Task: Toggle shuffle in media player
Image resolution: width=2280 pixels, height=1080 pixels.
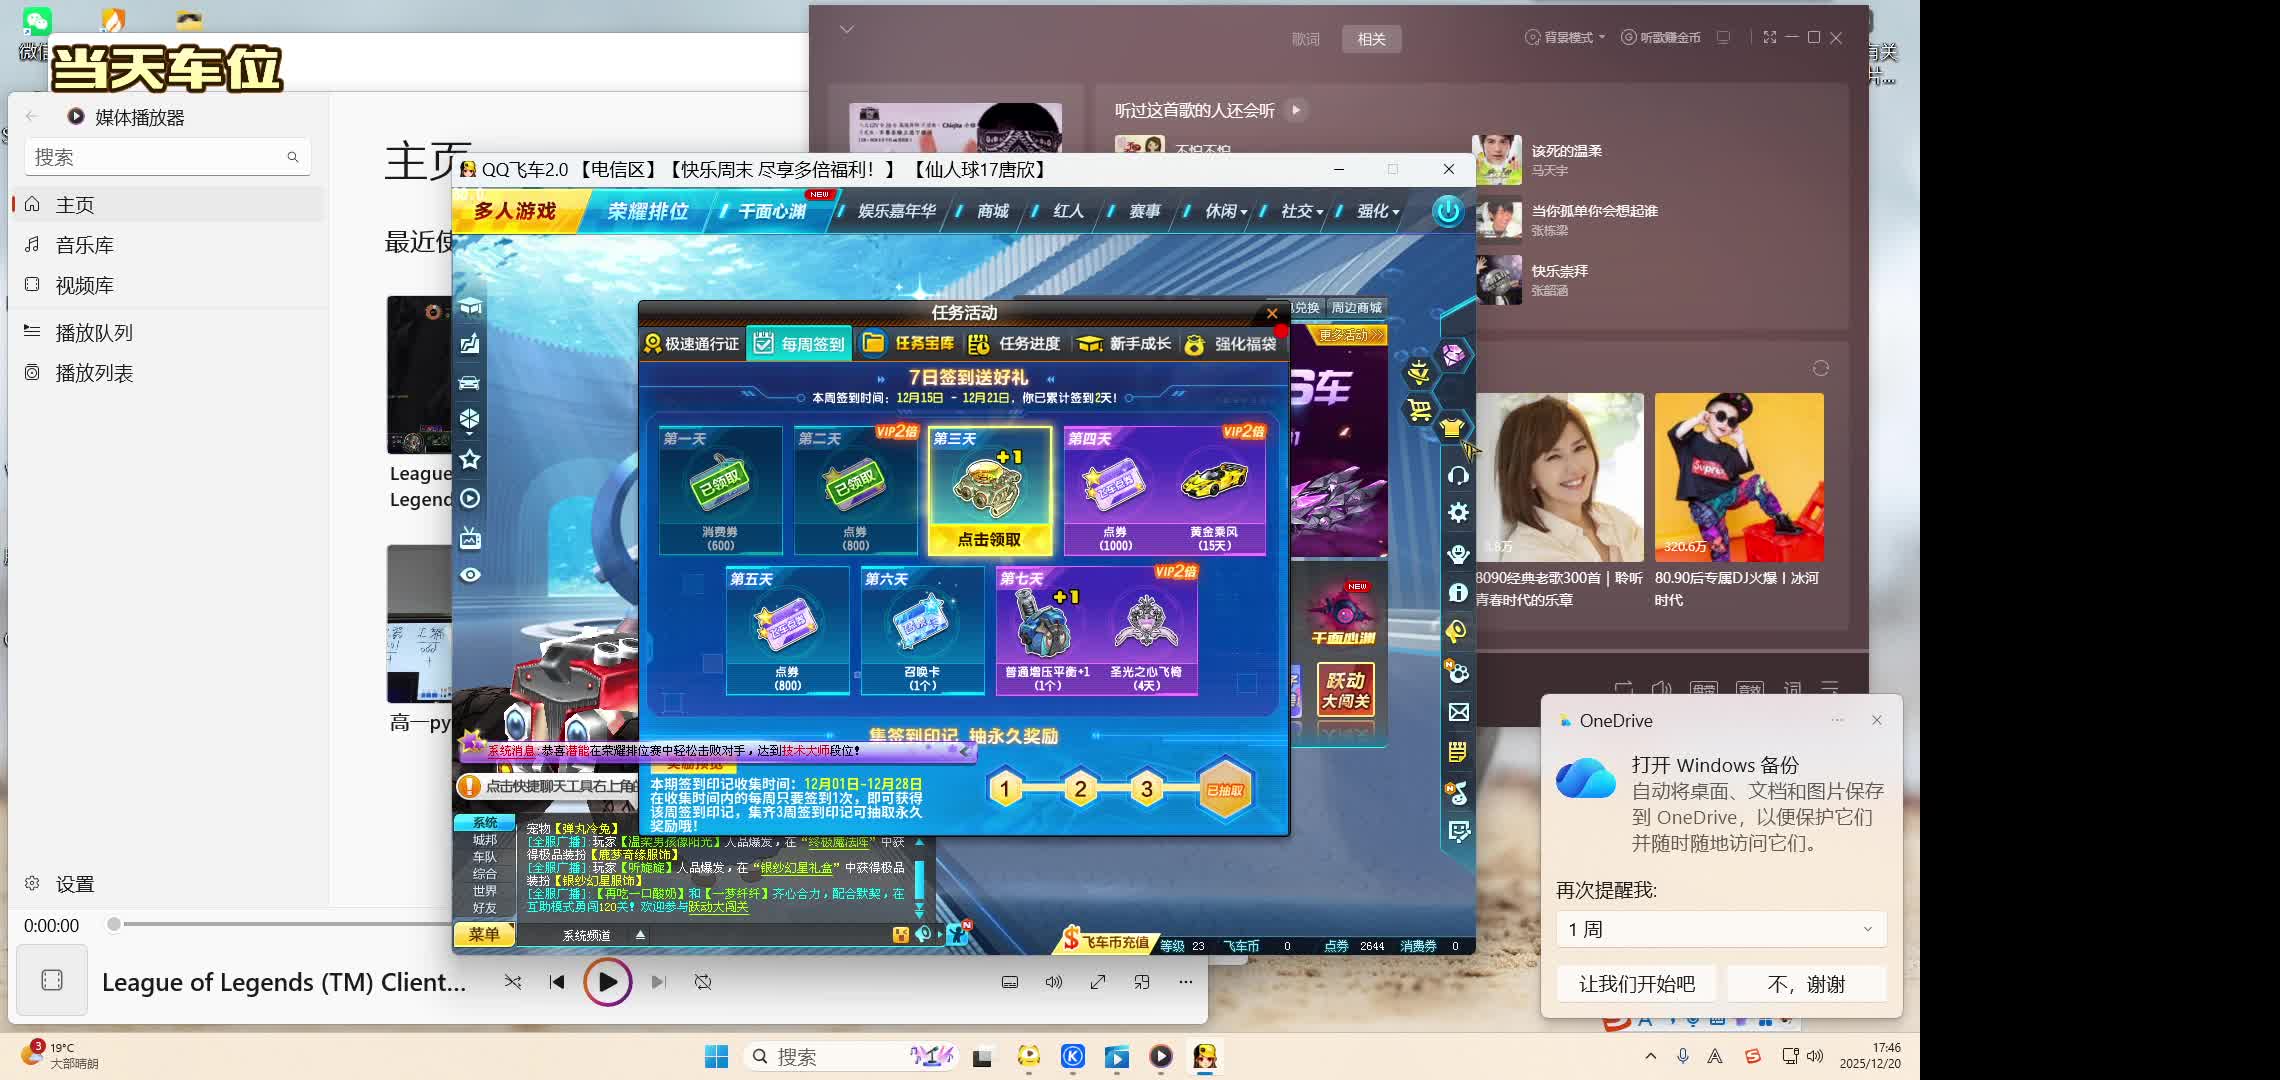Action: click(x=513, y=982)
